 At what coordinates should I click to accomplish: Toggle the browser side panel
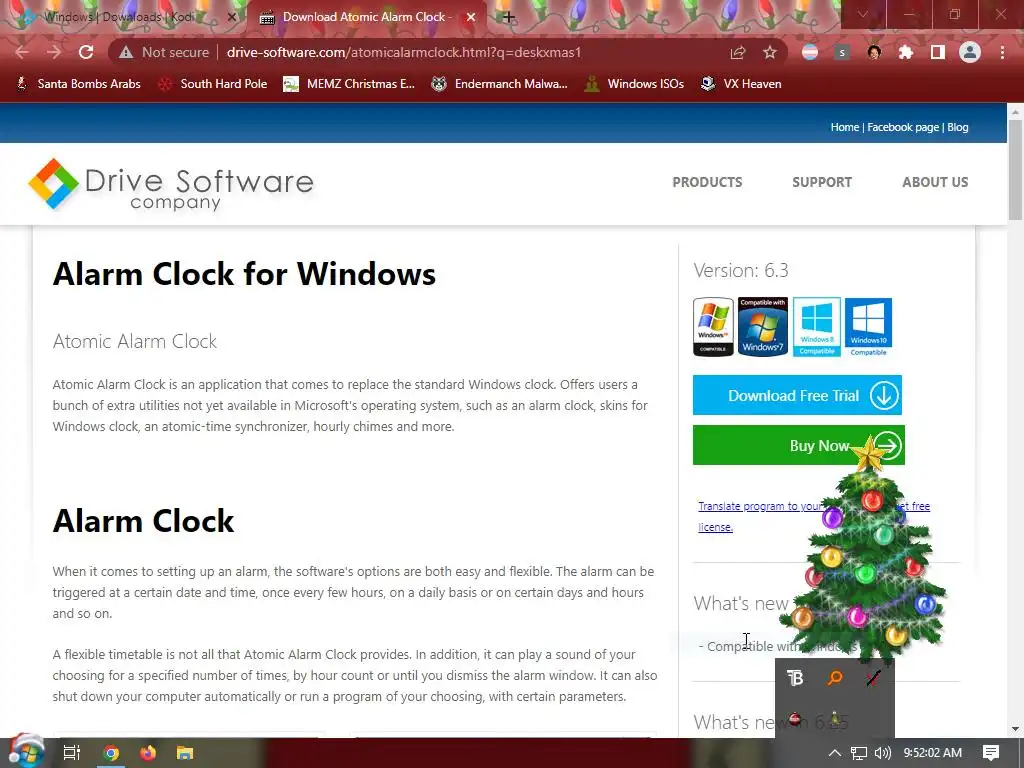938,52
